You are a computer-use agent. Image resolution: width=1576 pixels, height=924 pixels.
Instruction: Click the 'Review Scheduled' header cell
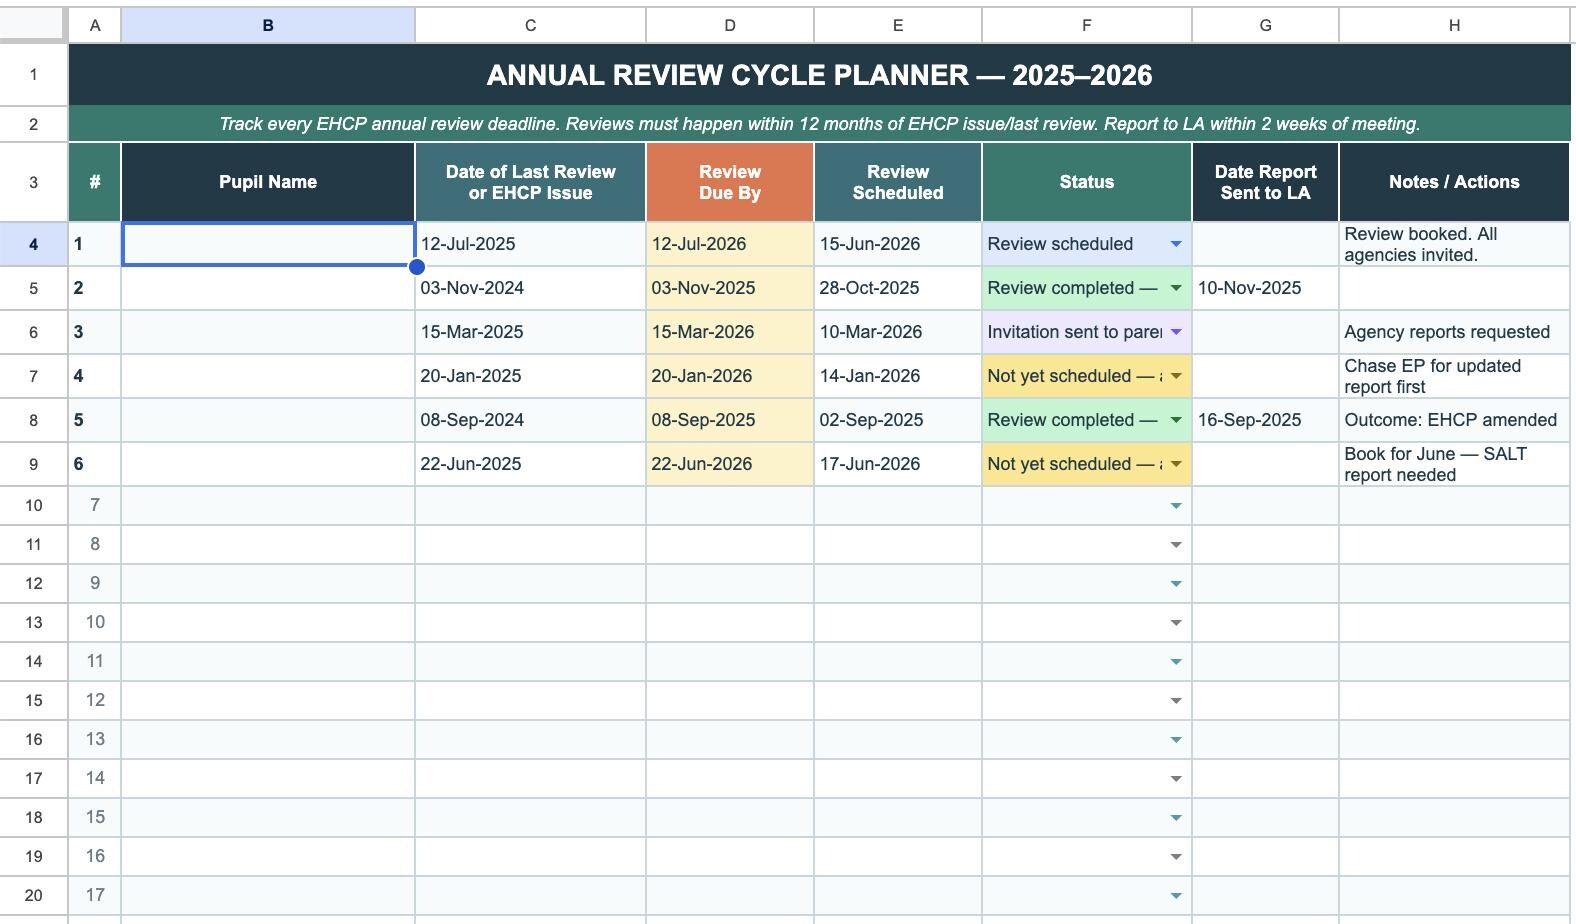pyautogui.click(x=898, y=182)
